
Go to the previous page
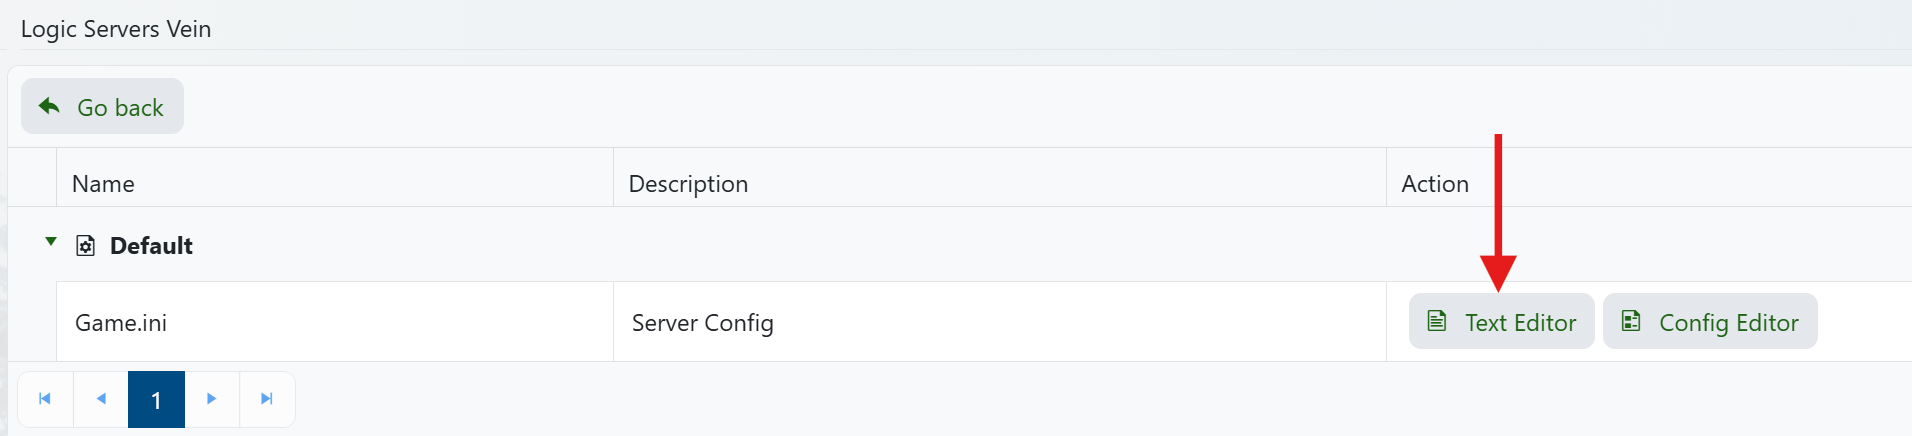101,399
